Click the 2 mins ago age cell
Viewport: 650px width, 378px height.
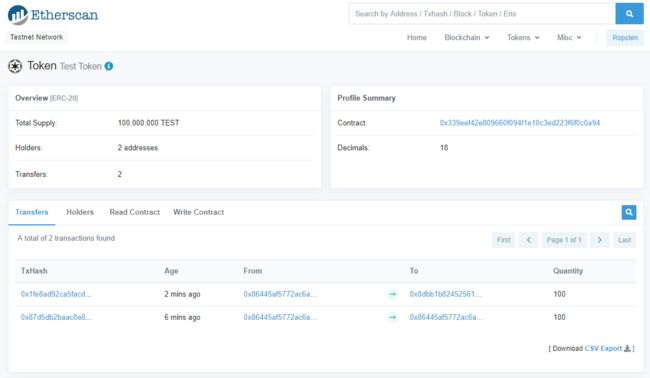pyautogui.click(x=182, y=294)
